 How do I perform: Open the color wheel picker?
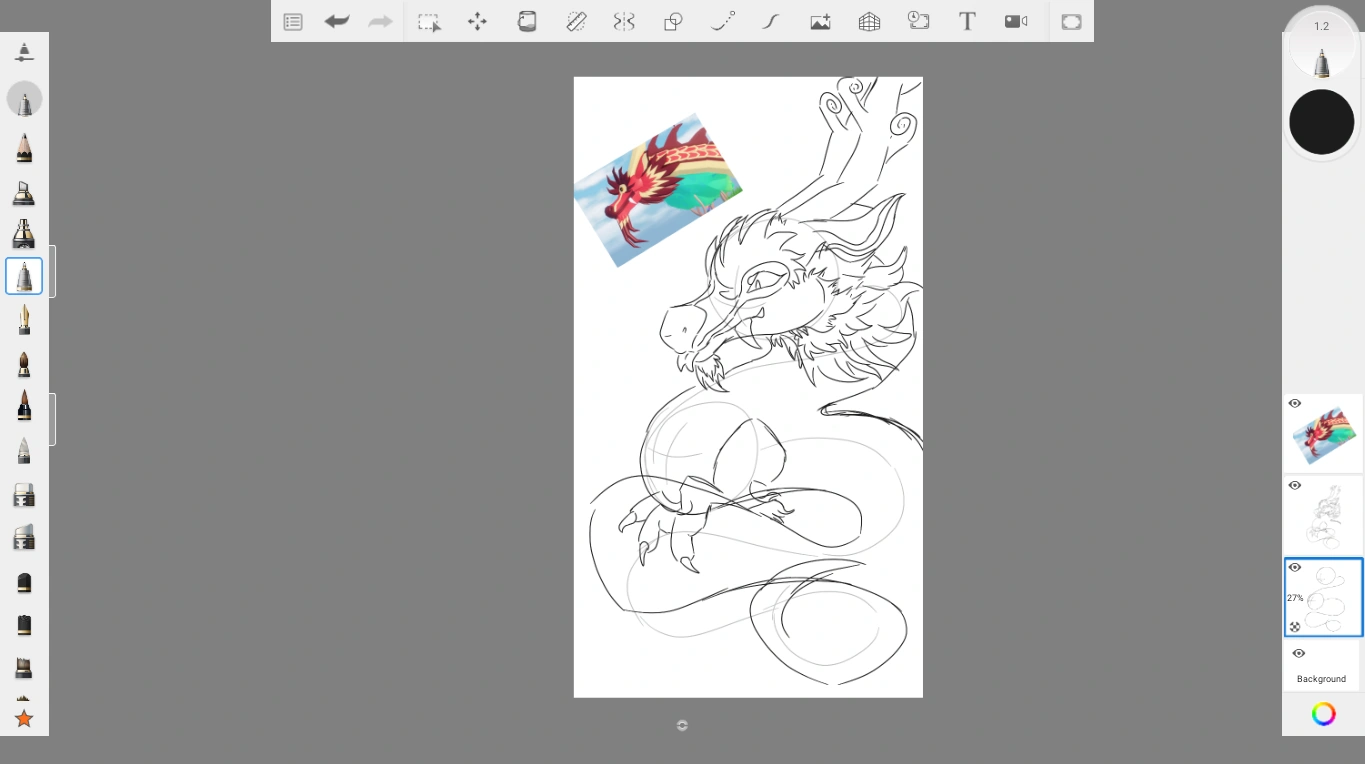[x=1322, y=713]
